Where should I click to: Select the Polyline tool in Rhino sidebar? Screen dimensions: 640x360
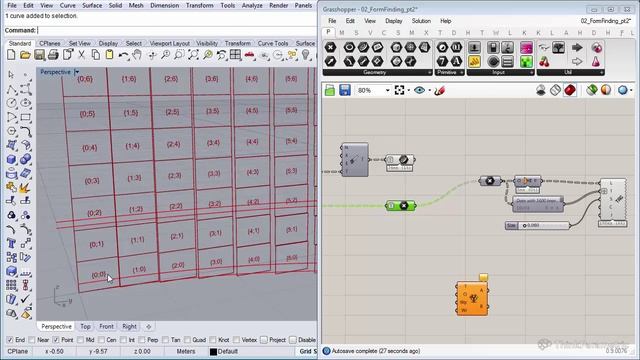pos(11,89)
